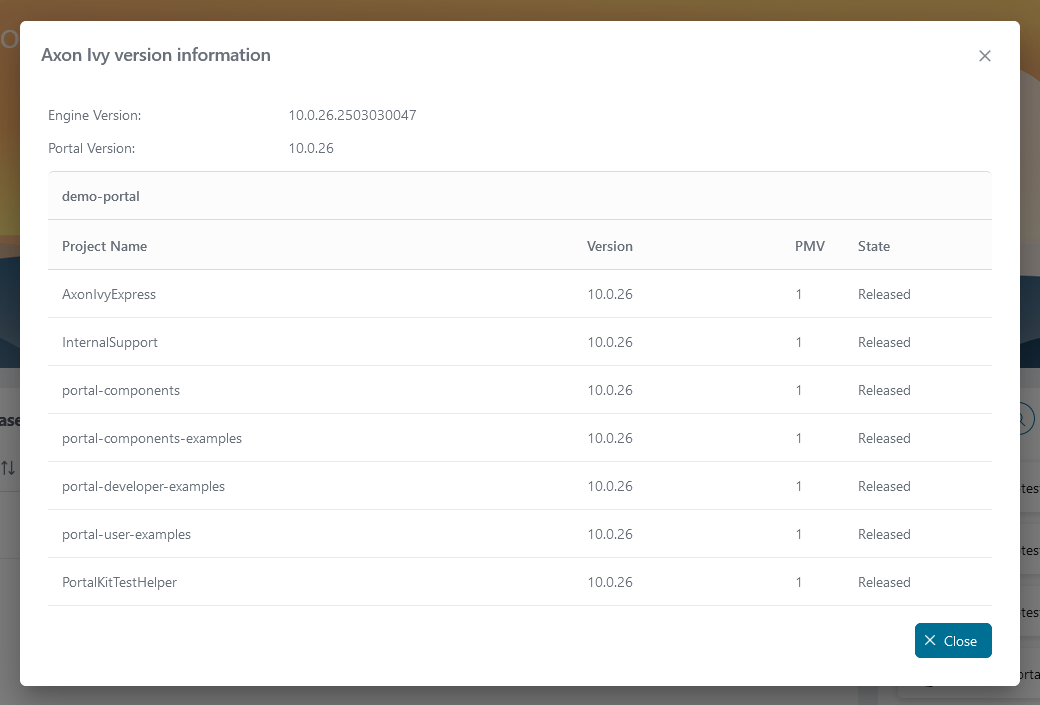Screen dimensions: 1040x705
Task: Click the version in the portal-components-examples row
Action: pos(610,438)
